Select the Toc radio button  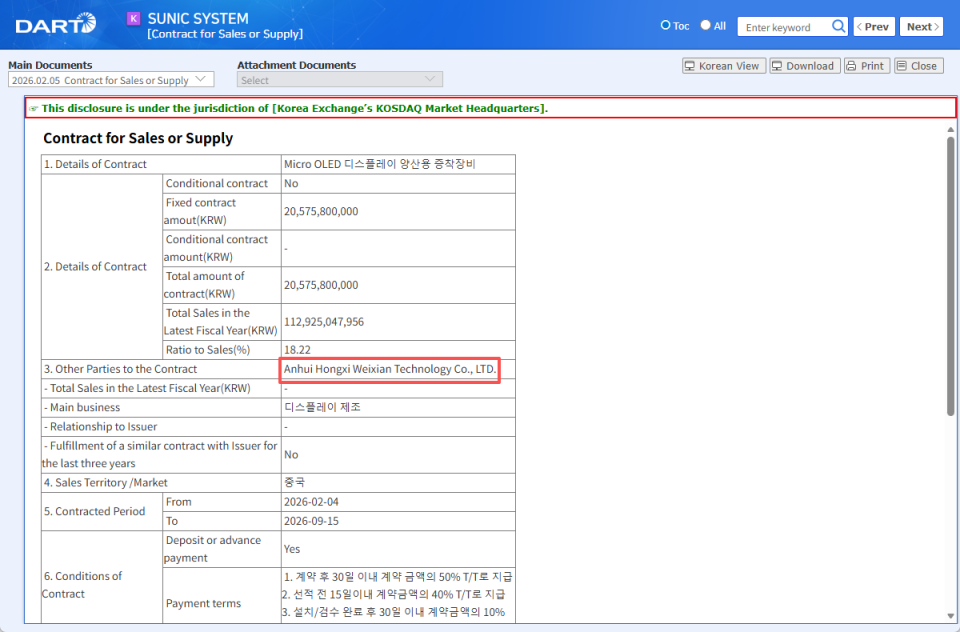click(666, 26)
